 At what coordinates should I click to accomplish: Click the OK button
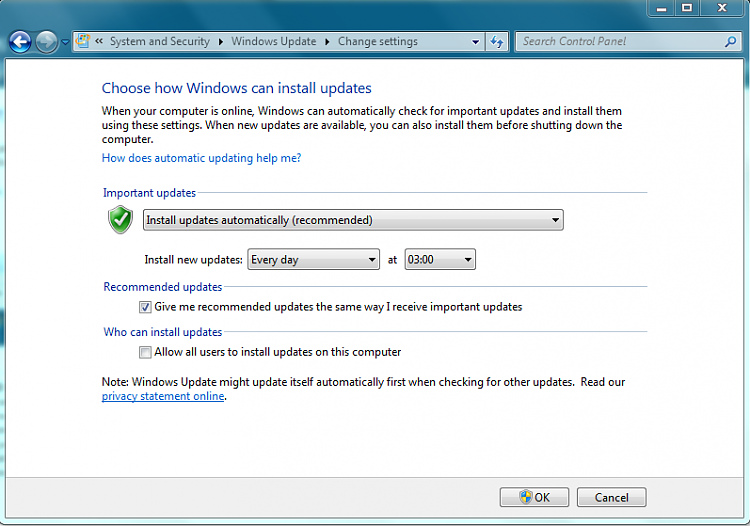[534, 497]
